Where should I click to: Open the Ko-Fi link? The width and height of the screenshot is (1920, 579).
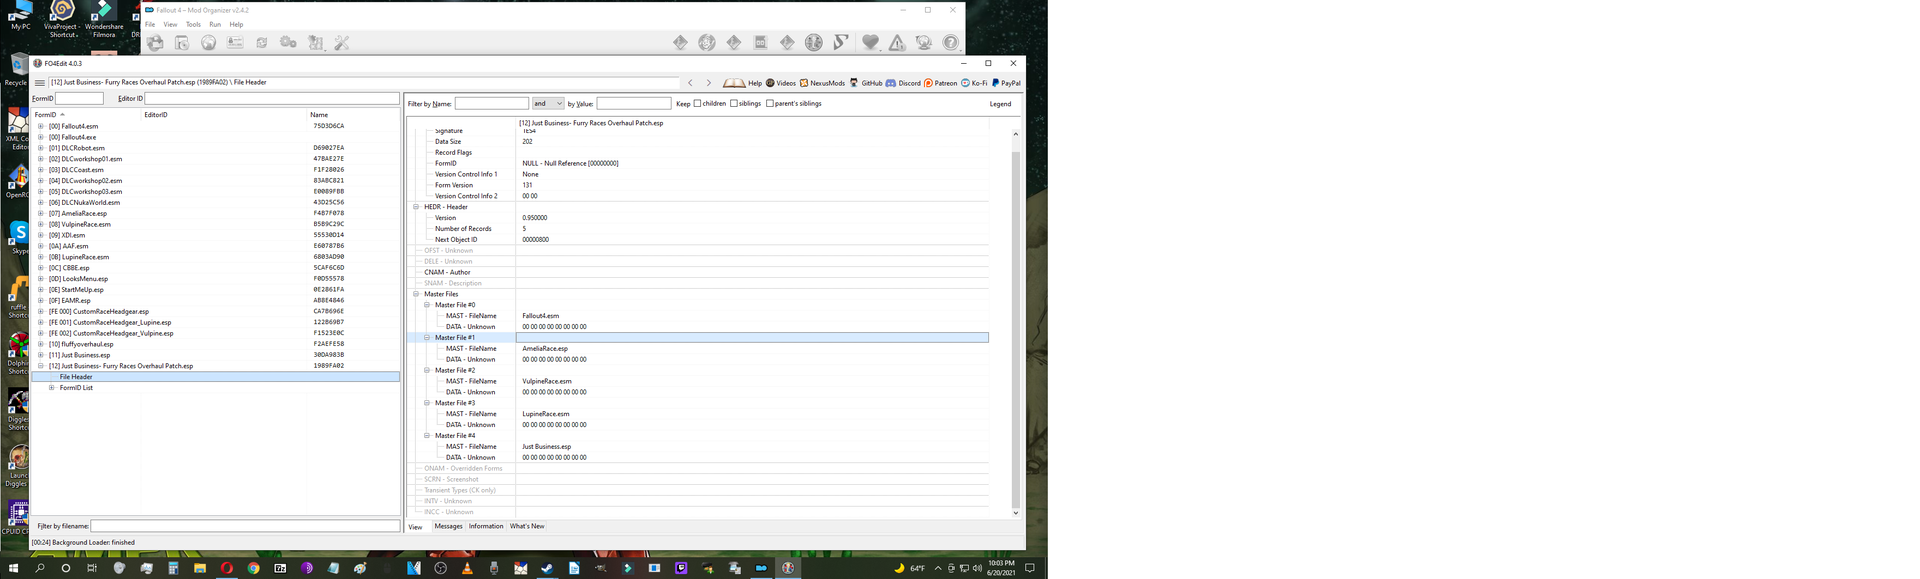[x=974, y=83]
